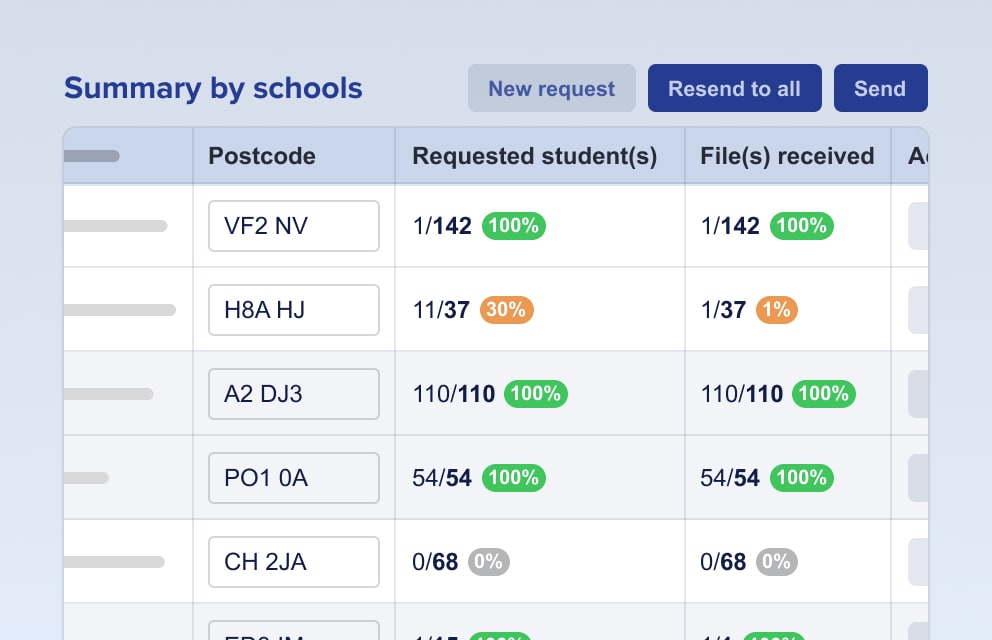The width and height of the screenshot is (992, 640).
Task: Open the H8A HJ postcode field
Action: [x=294, y=310]
